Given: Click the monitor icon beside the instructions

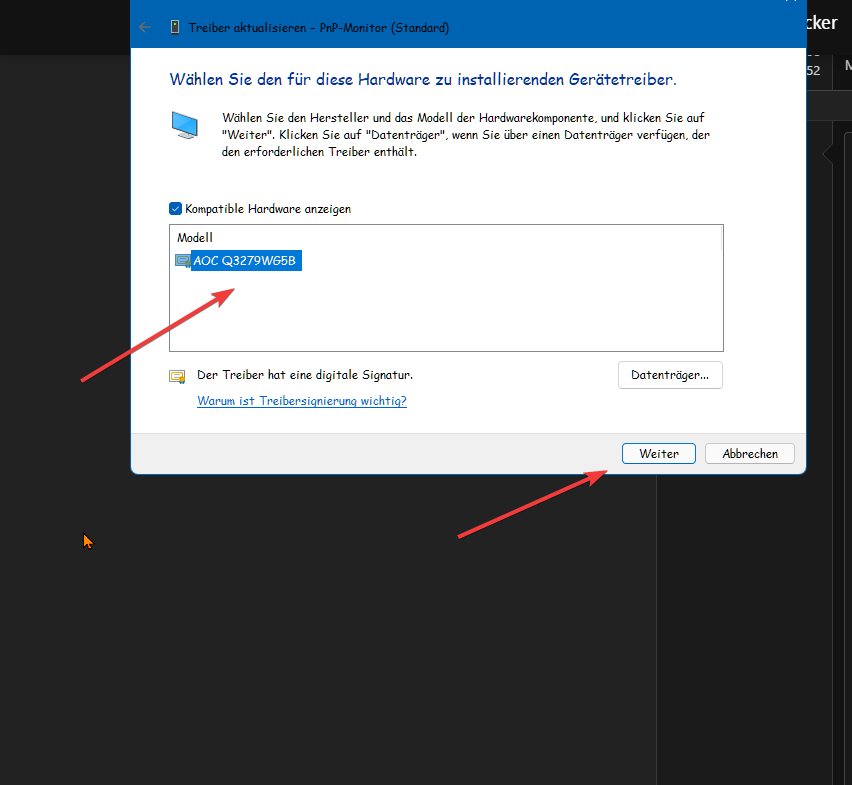Looking at the screenshot, I should (x=185, y=125).
